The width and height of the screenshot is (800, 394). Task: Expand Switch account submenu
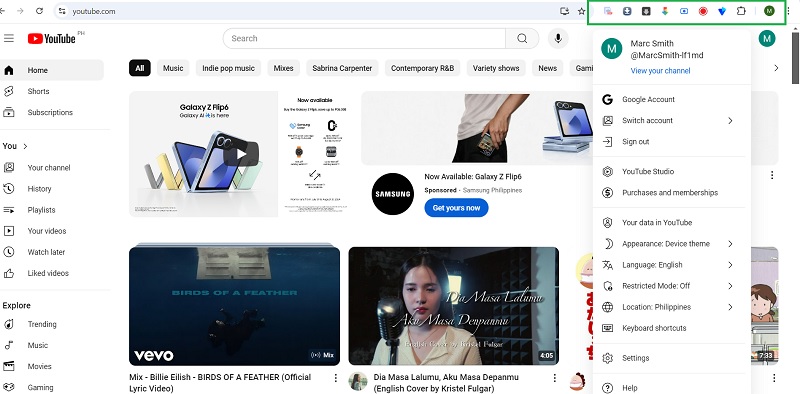[x=671, y=120]
